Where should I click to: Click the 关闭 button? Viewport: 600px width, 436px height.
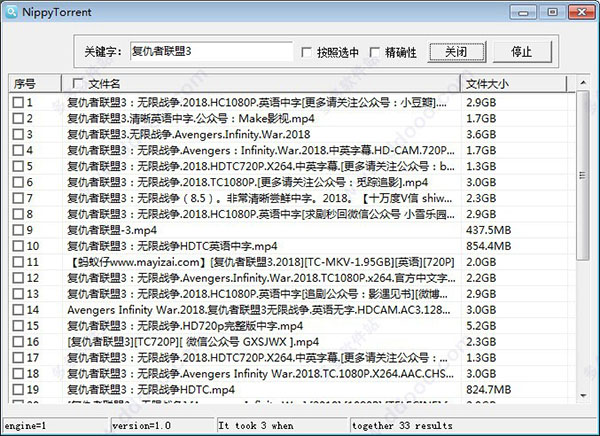[x=457, y=52]
